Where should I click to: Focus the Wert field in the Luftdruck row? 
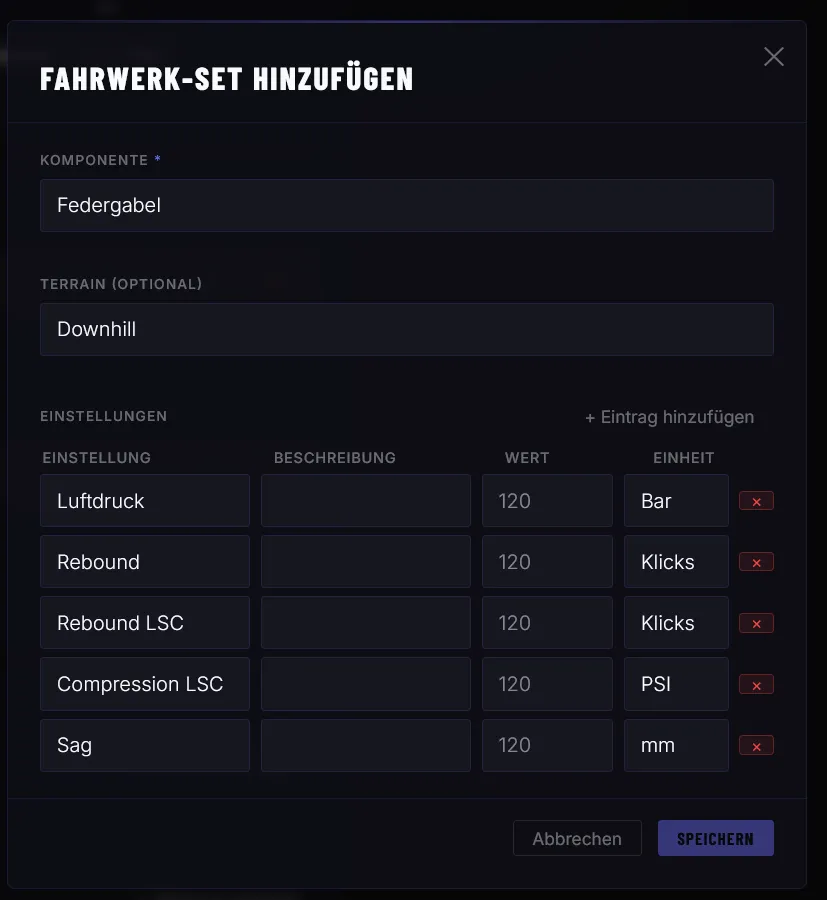tap(547, 500)
